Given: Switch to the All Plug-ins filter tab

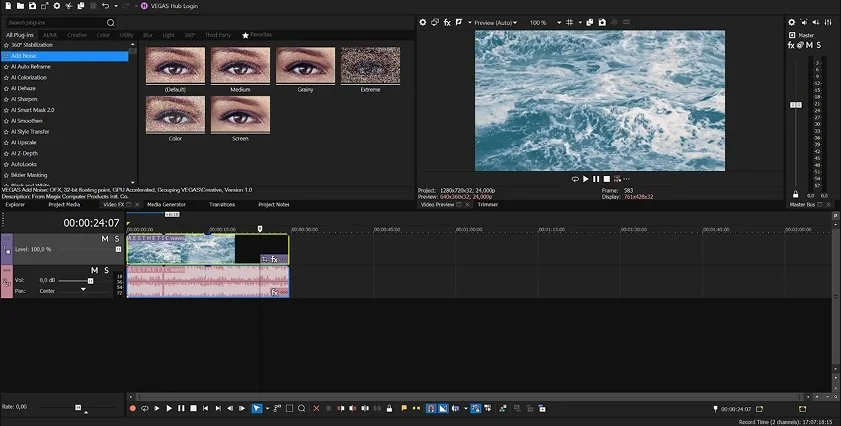Looking at the screenshot, I should point(20,35).
